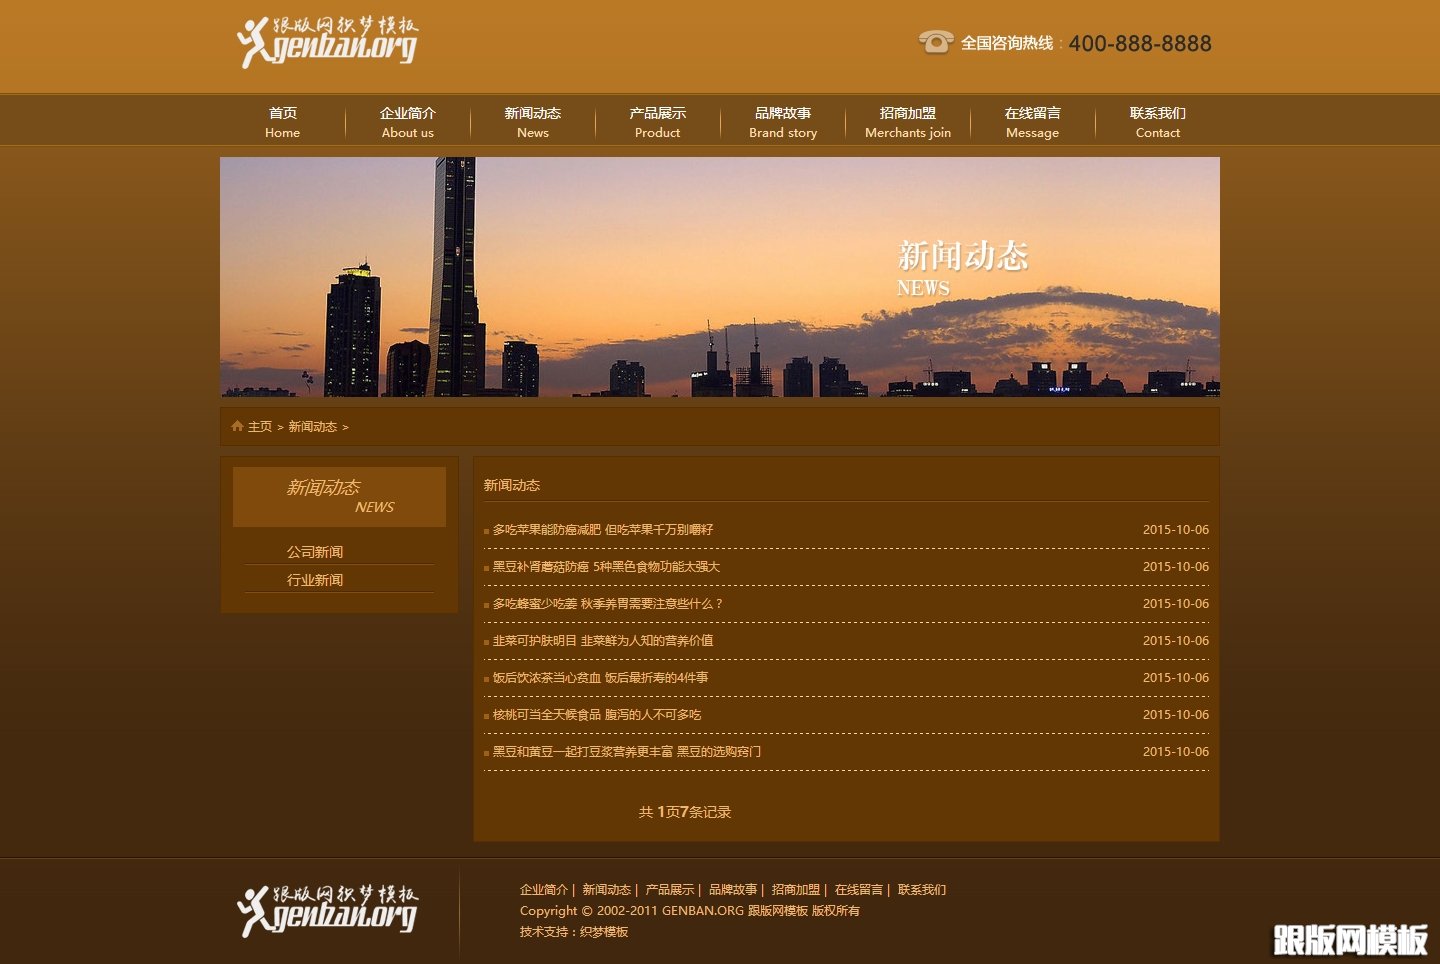Viewport: 1440px width, 964px height.
Task: Select 公司新闻 in the sidebar
Action: (x=315, y=552)
